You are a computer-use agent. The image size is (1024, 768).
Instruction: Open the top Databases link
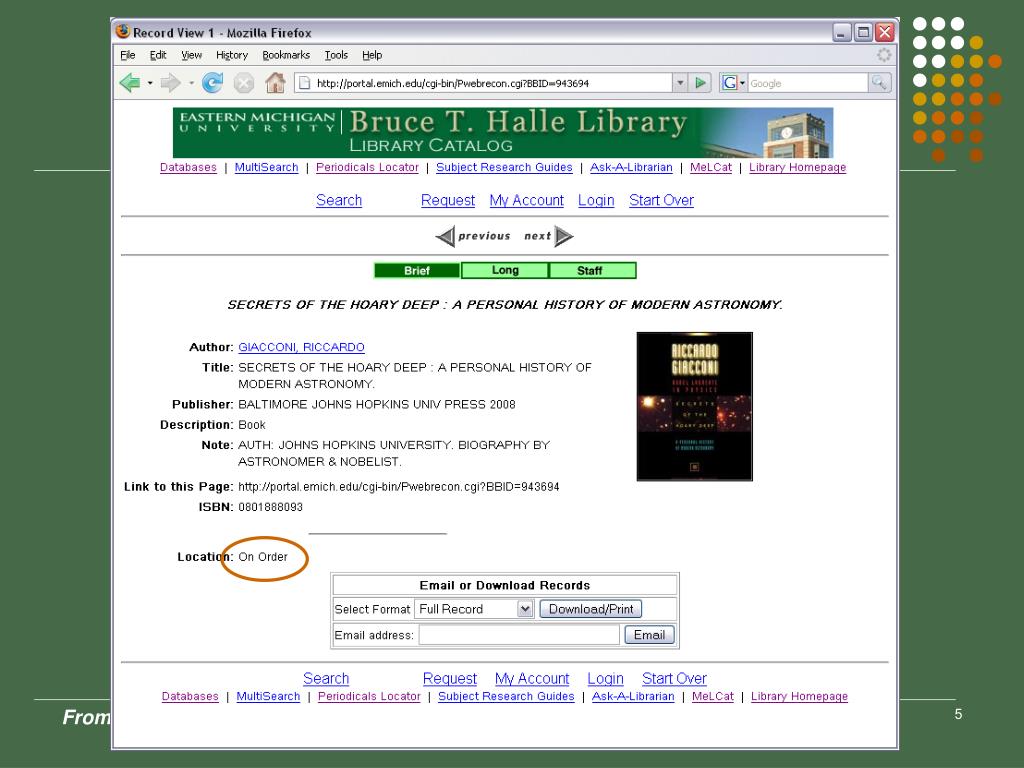point(188,167)
